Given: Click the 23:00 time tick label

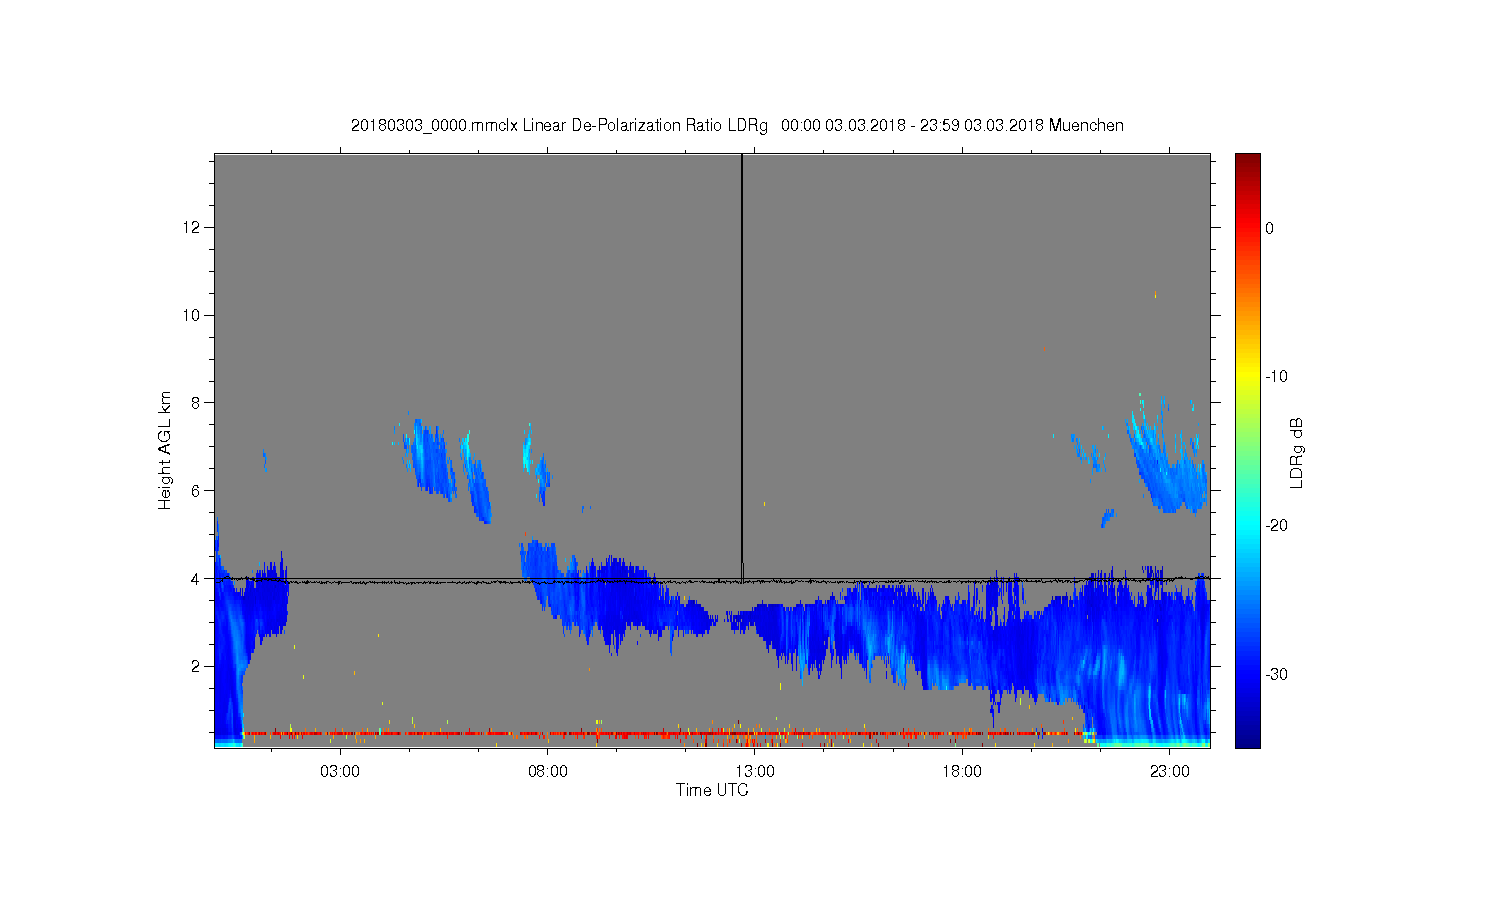Looking at the screenshot, I should coord(1169,772).
